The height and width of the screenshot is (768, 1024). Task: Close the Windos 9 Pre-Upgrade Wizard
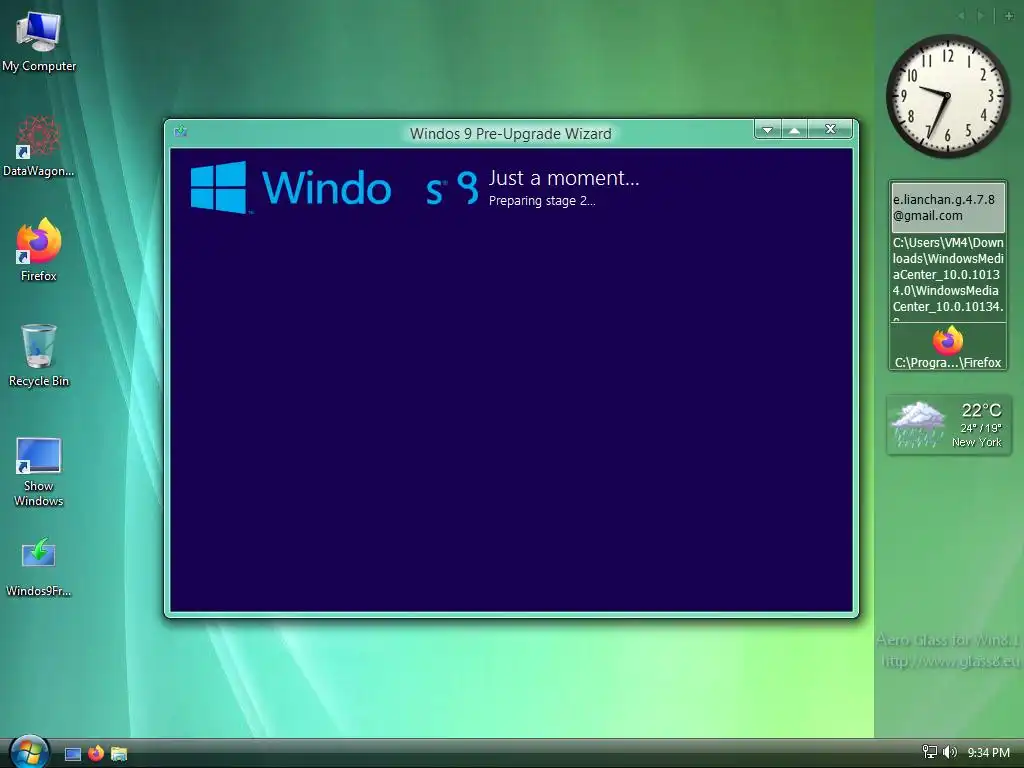pyautogui.click(x=830, y=129)
